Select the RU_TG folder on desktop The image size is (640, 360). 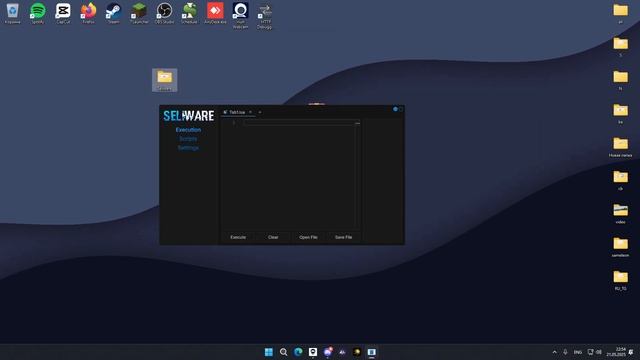click(x=620, y=280)
